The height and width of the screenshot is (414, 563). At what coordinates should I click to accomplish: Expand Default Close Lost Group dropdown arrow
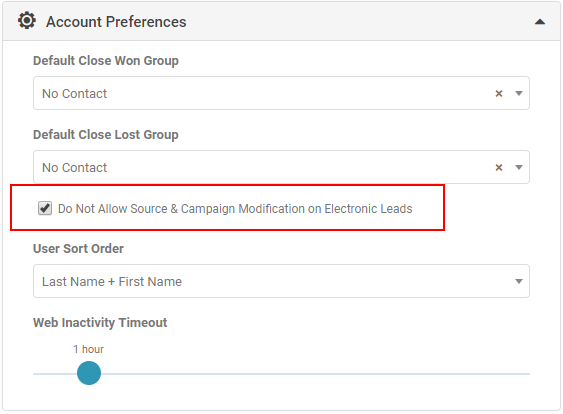518,167
